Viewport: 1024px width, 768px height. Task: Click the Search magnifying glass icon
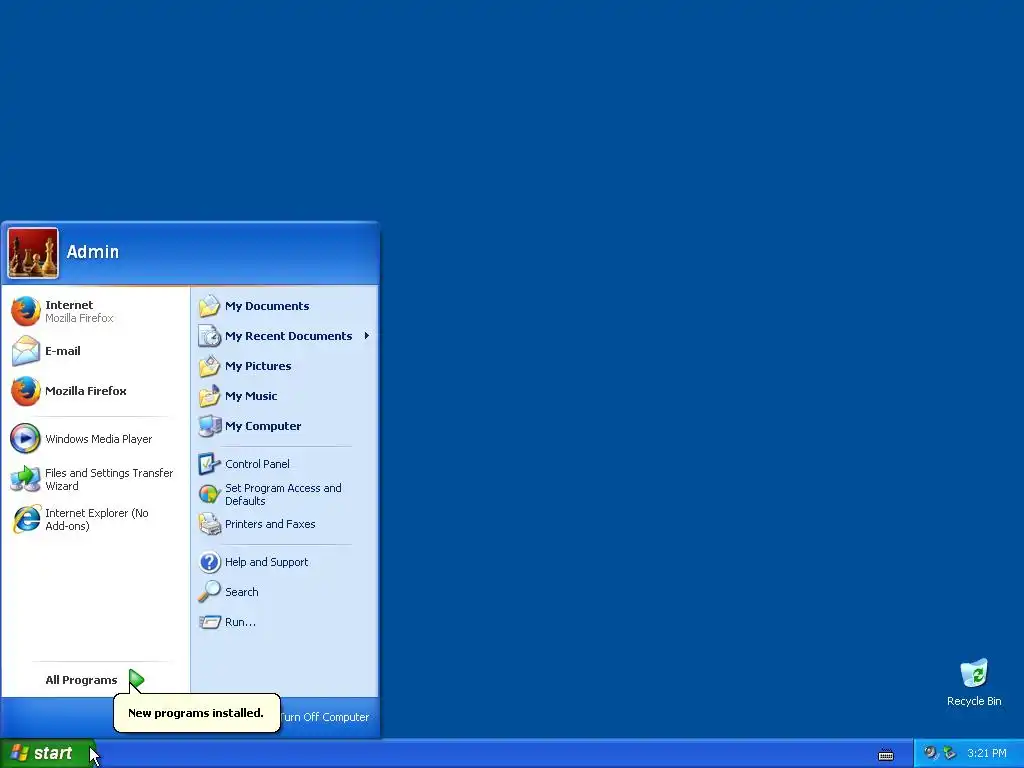209,592
